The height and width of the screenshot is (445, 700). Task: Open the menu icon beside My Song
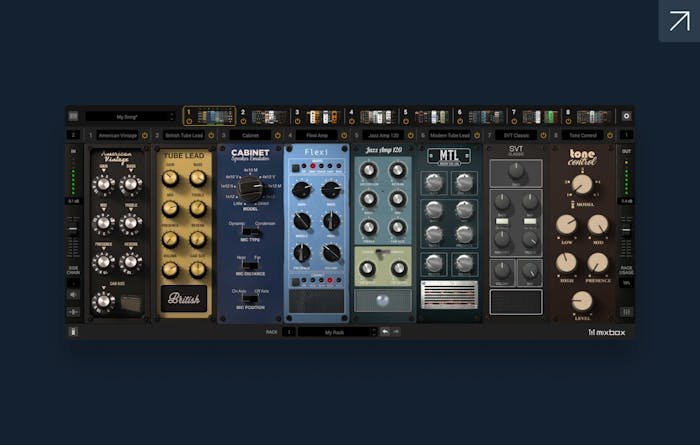click(x=73, y=116)
